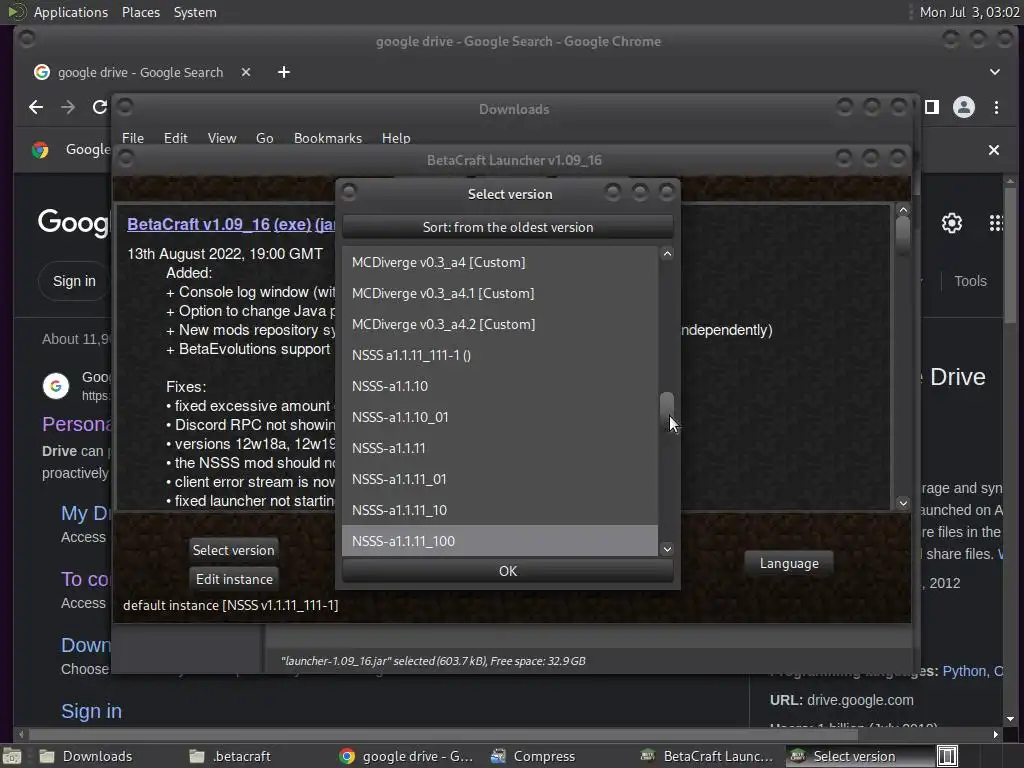Select NSSS-a1.1.11_100 highlighted entry
Image resolution: width=1024 pixels, height=768 pixels.
tap(500, 541)
